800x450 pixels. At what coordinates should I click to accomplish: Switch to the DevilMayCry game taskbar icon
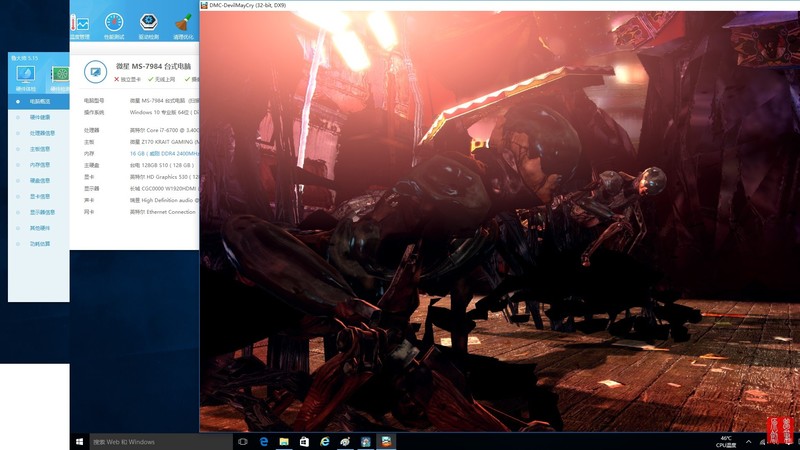386,442
